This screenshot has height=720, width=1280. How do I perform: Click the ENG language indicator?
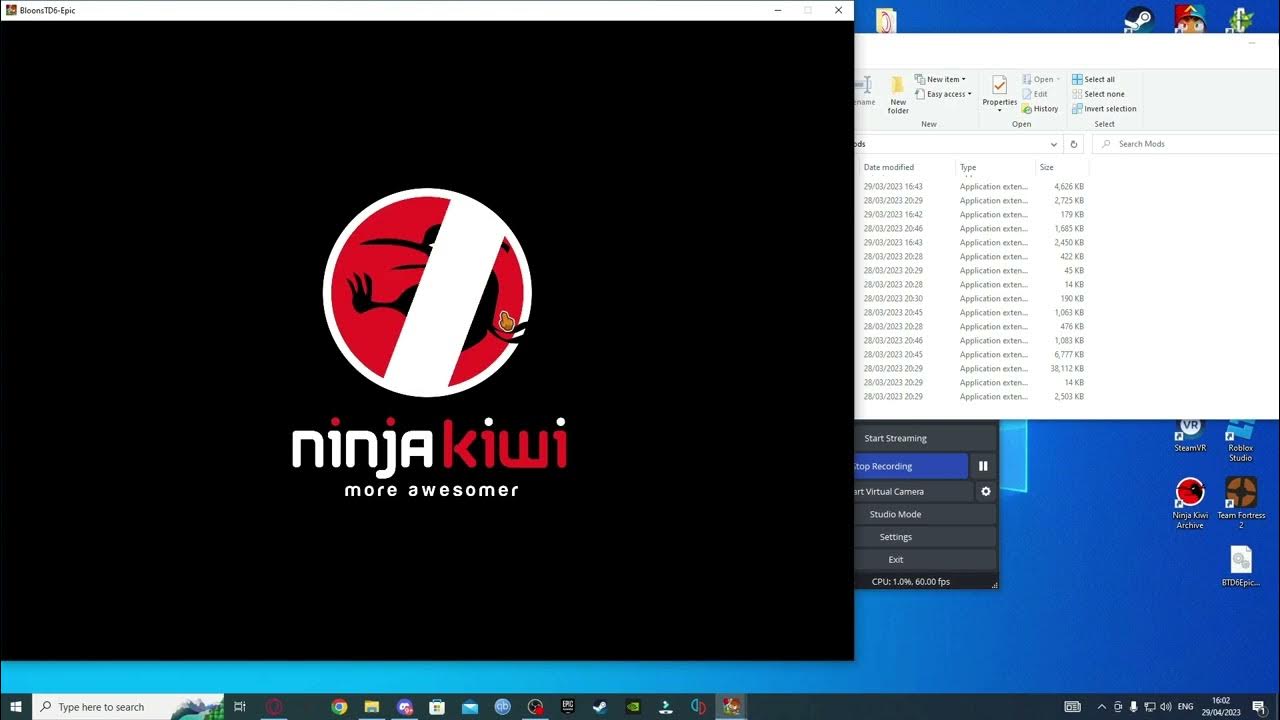pyautogui.click(x=1186, y=707)
